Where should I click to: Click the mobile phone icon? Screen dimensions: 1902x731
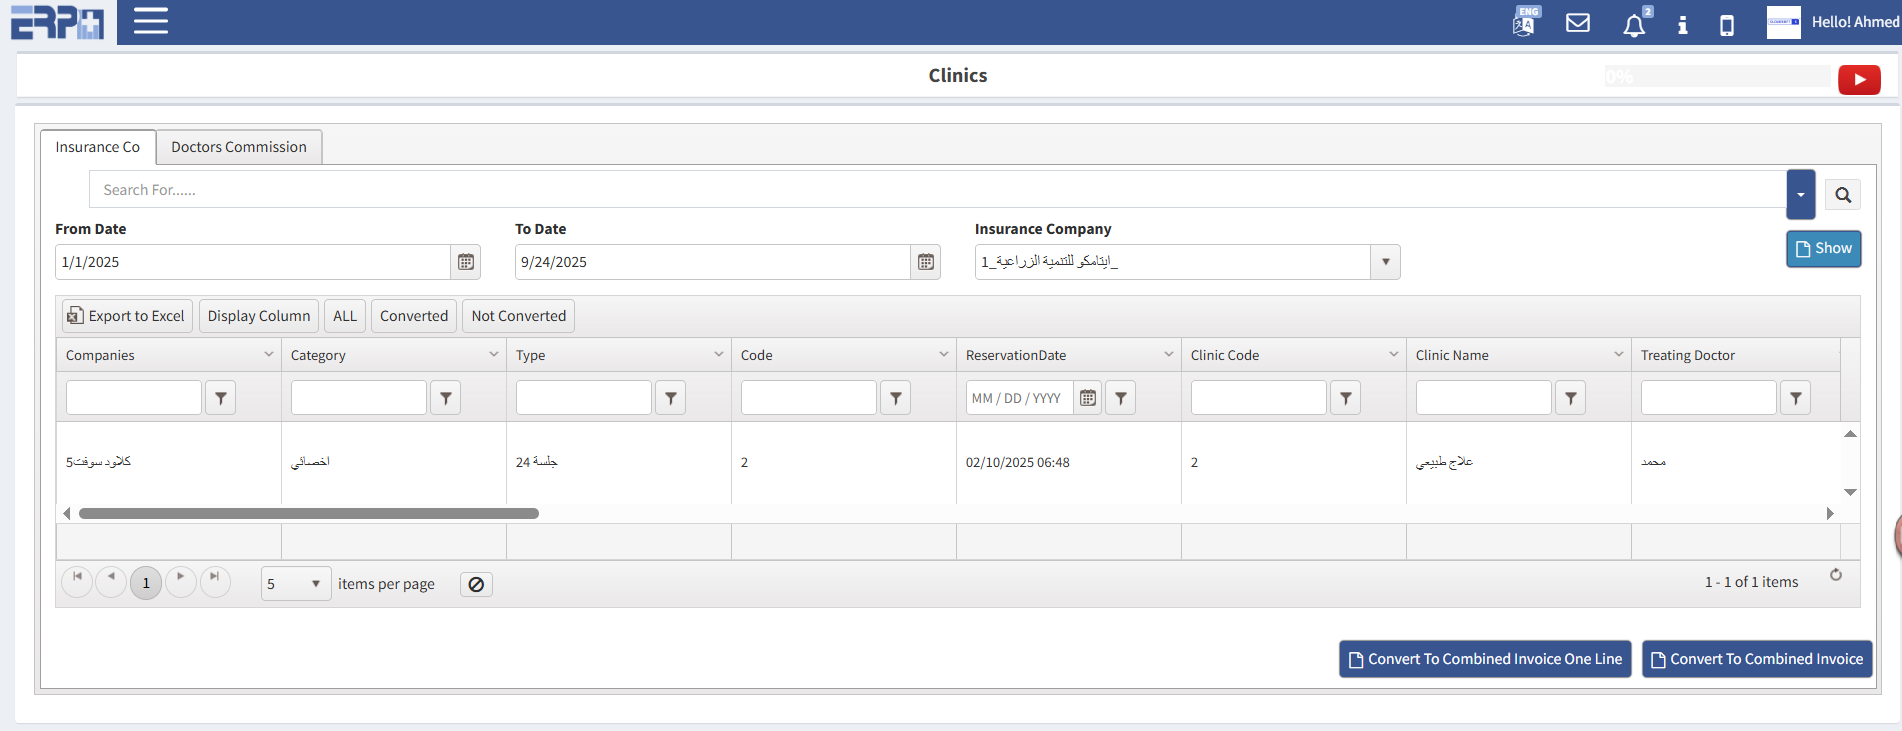(x=1726, y=25)
